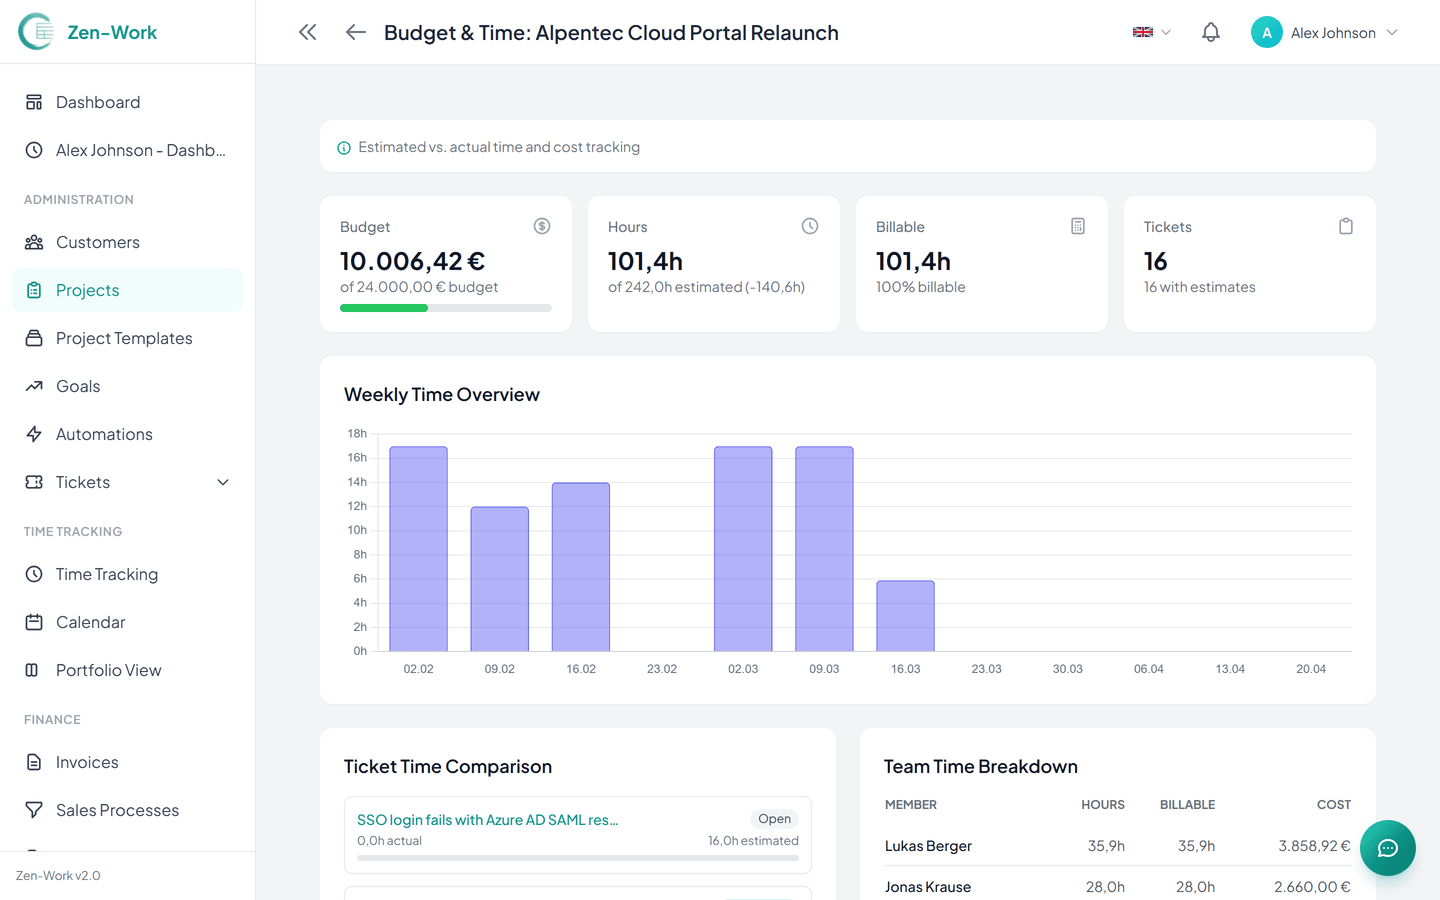Click the info icon in tracking banner

(344, 148)
